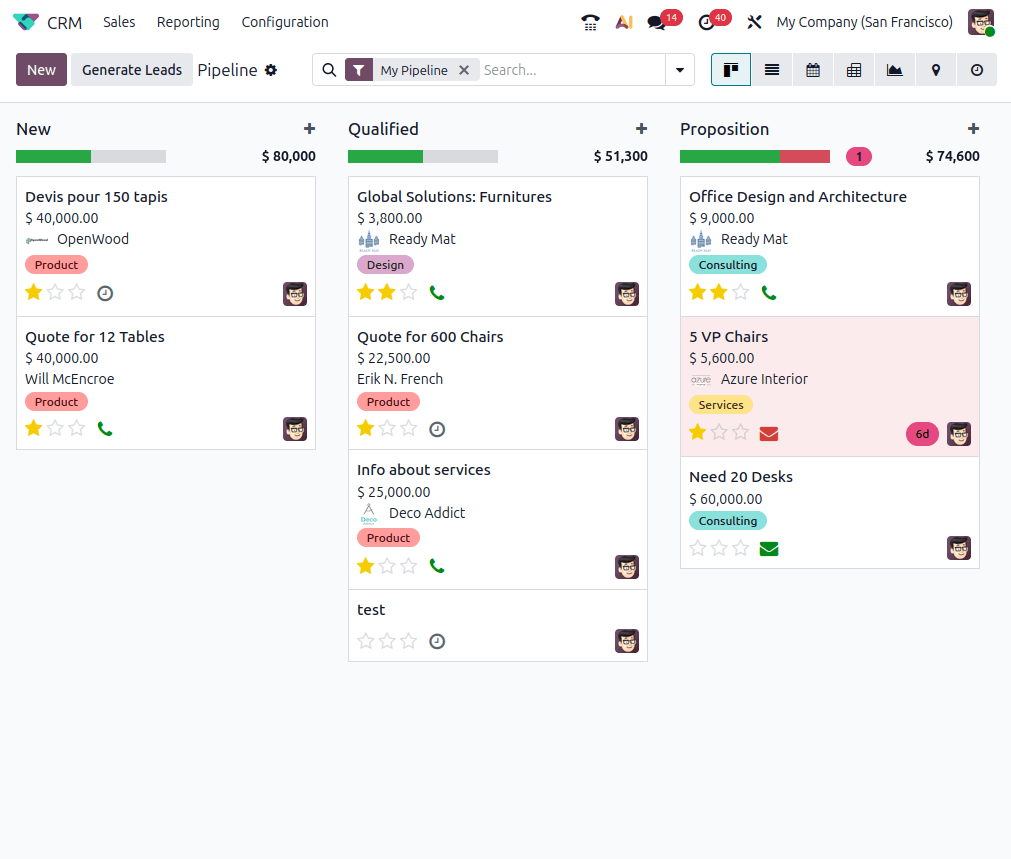
Task: Switch to pivot table view
Action: [854, 70]
